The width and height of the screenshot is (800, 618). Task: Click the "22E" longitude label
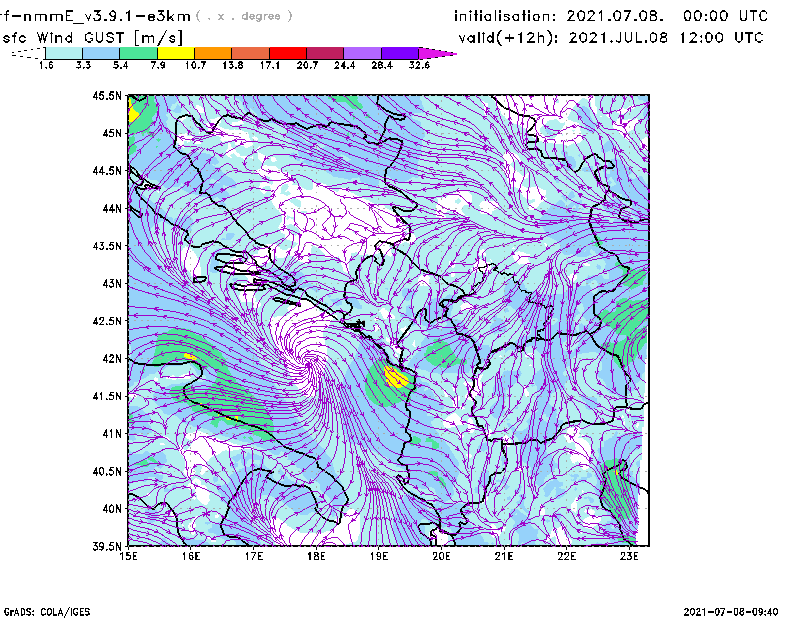[x=566, y=556]
